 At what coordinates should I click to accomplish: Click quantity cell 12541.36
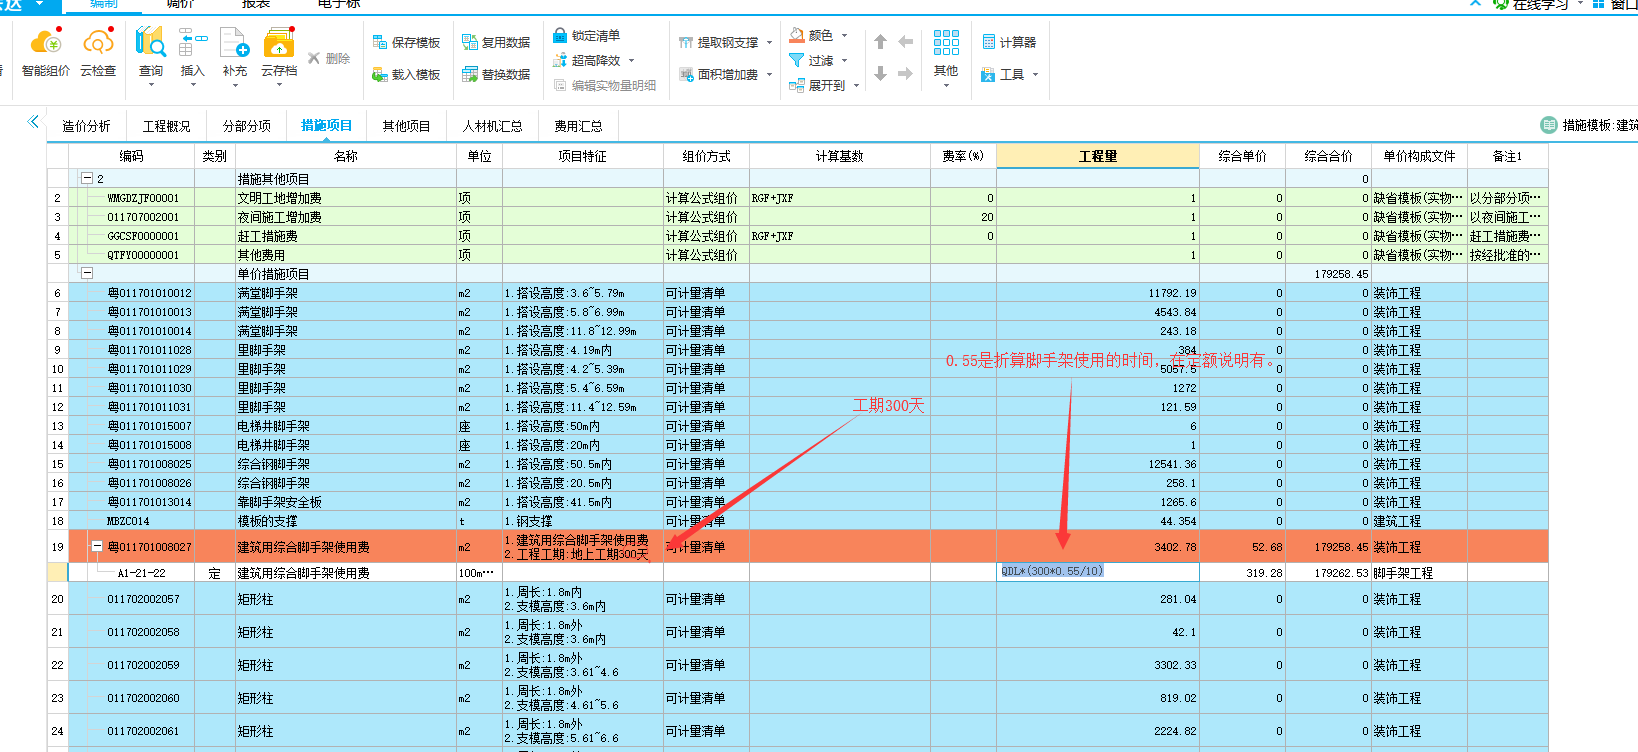coord(1098,464)
